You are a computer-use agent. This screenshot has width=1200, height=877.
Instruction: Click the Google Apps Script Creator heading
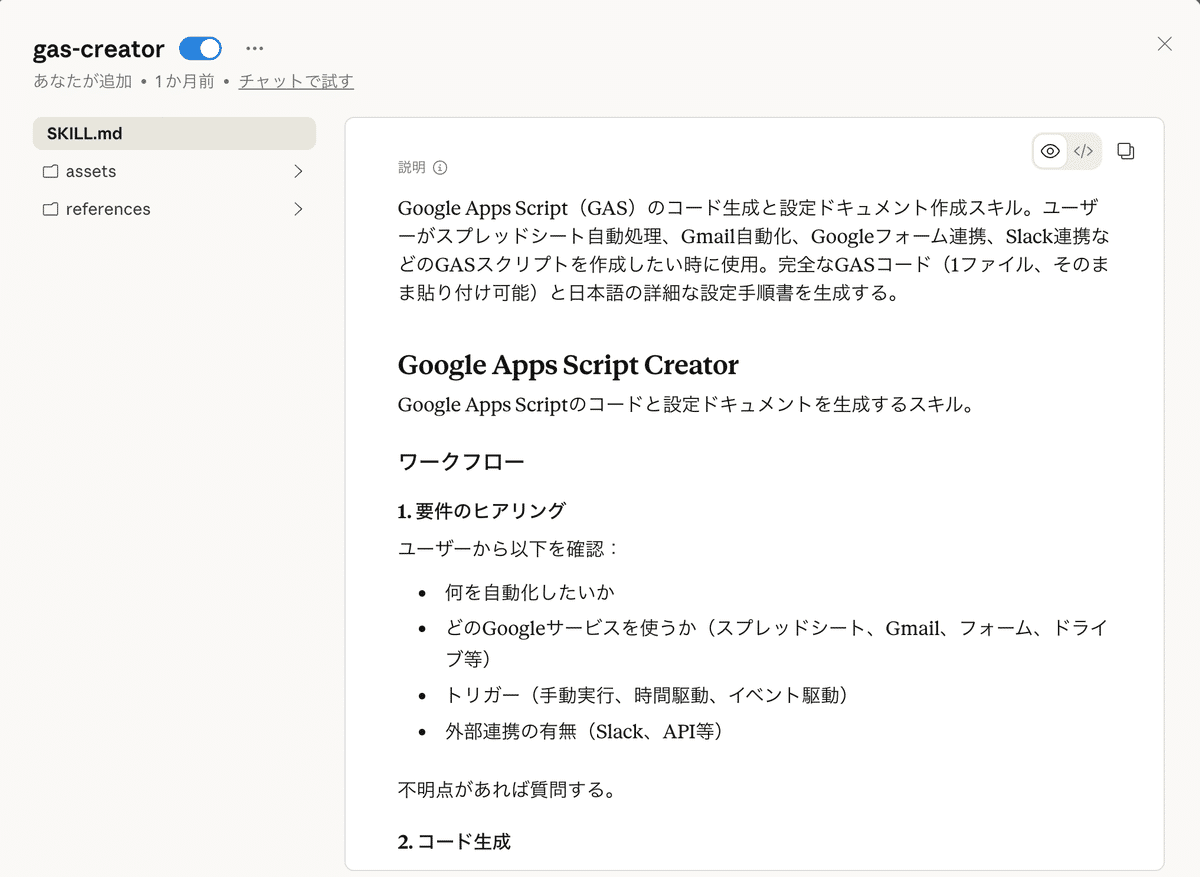[x=568, y=364]
